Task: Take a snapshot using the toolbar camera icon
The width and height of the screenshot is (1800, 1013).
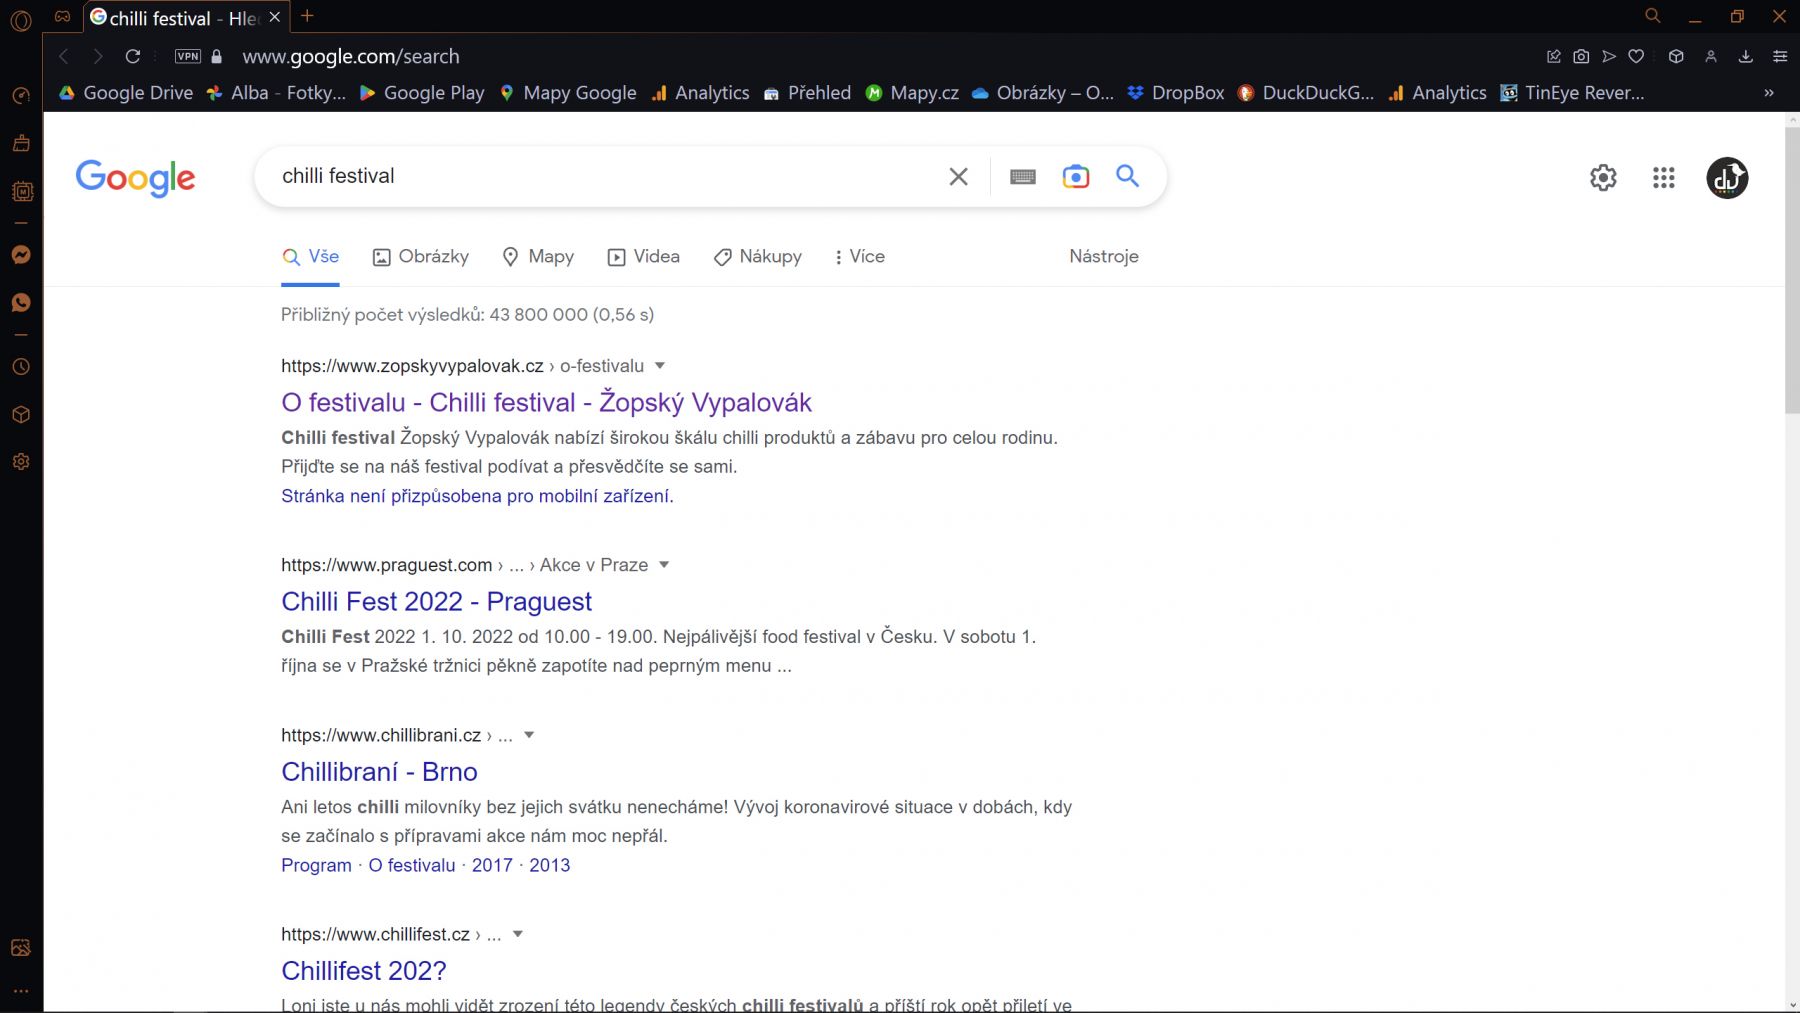Action: [1581, 57]
